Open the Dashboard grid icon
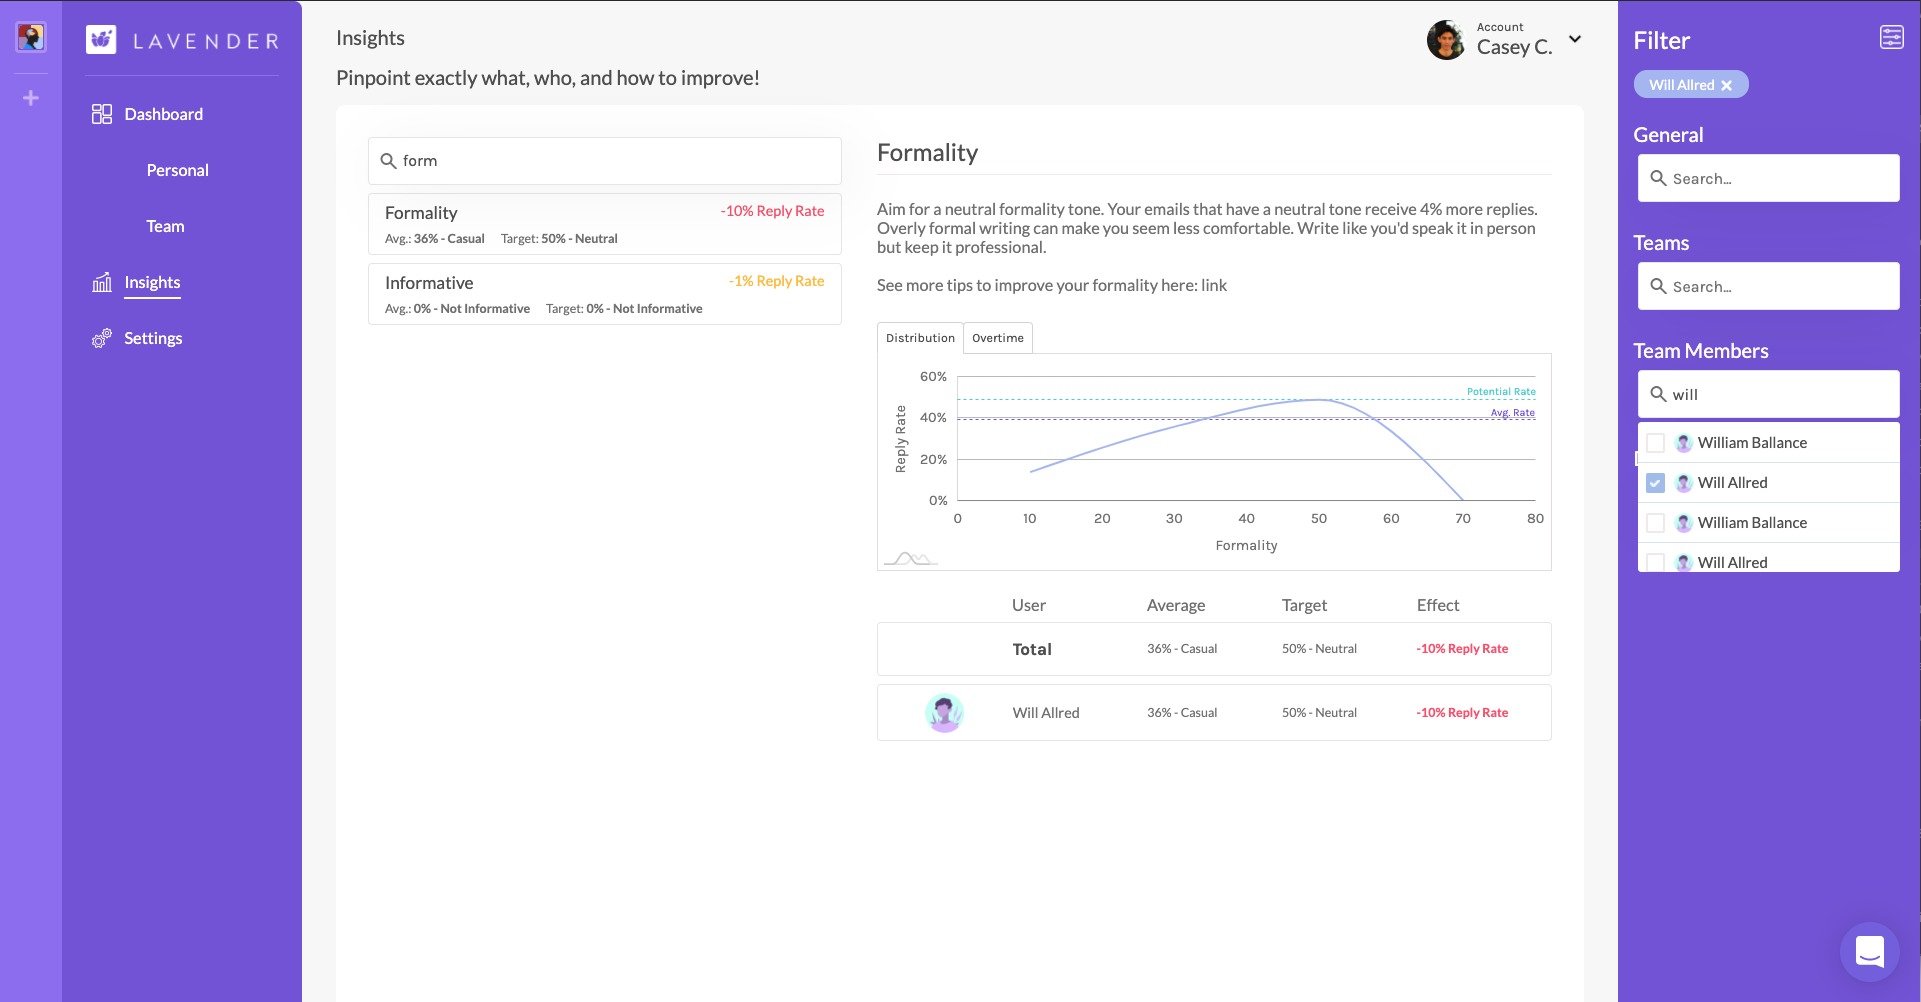Screen dimensions: 1921x1002 [102, 114]
